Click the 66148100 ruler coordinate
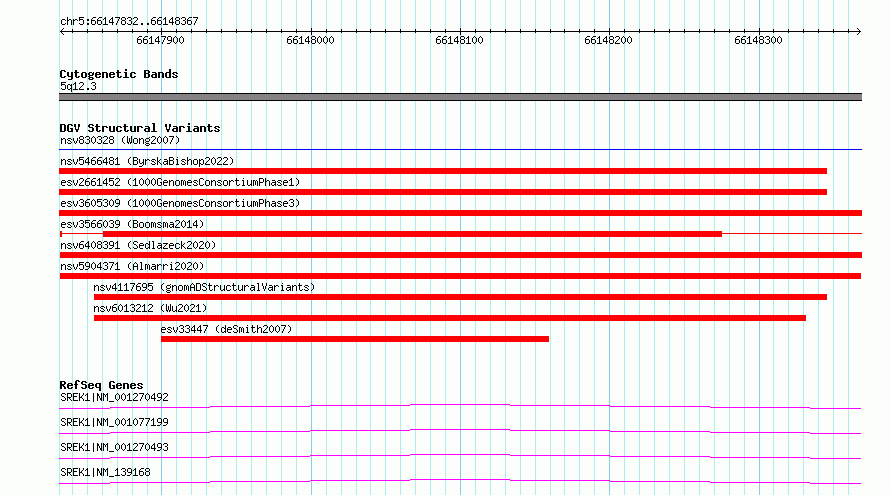The width and height of the screenshot is (890, 495). 459,40
